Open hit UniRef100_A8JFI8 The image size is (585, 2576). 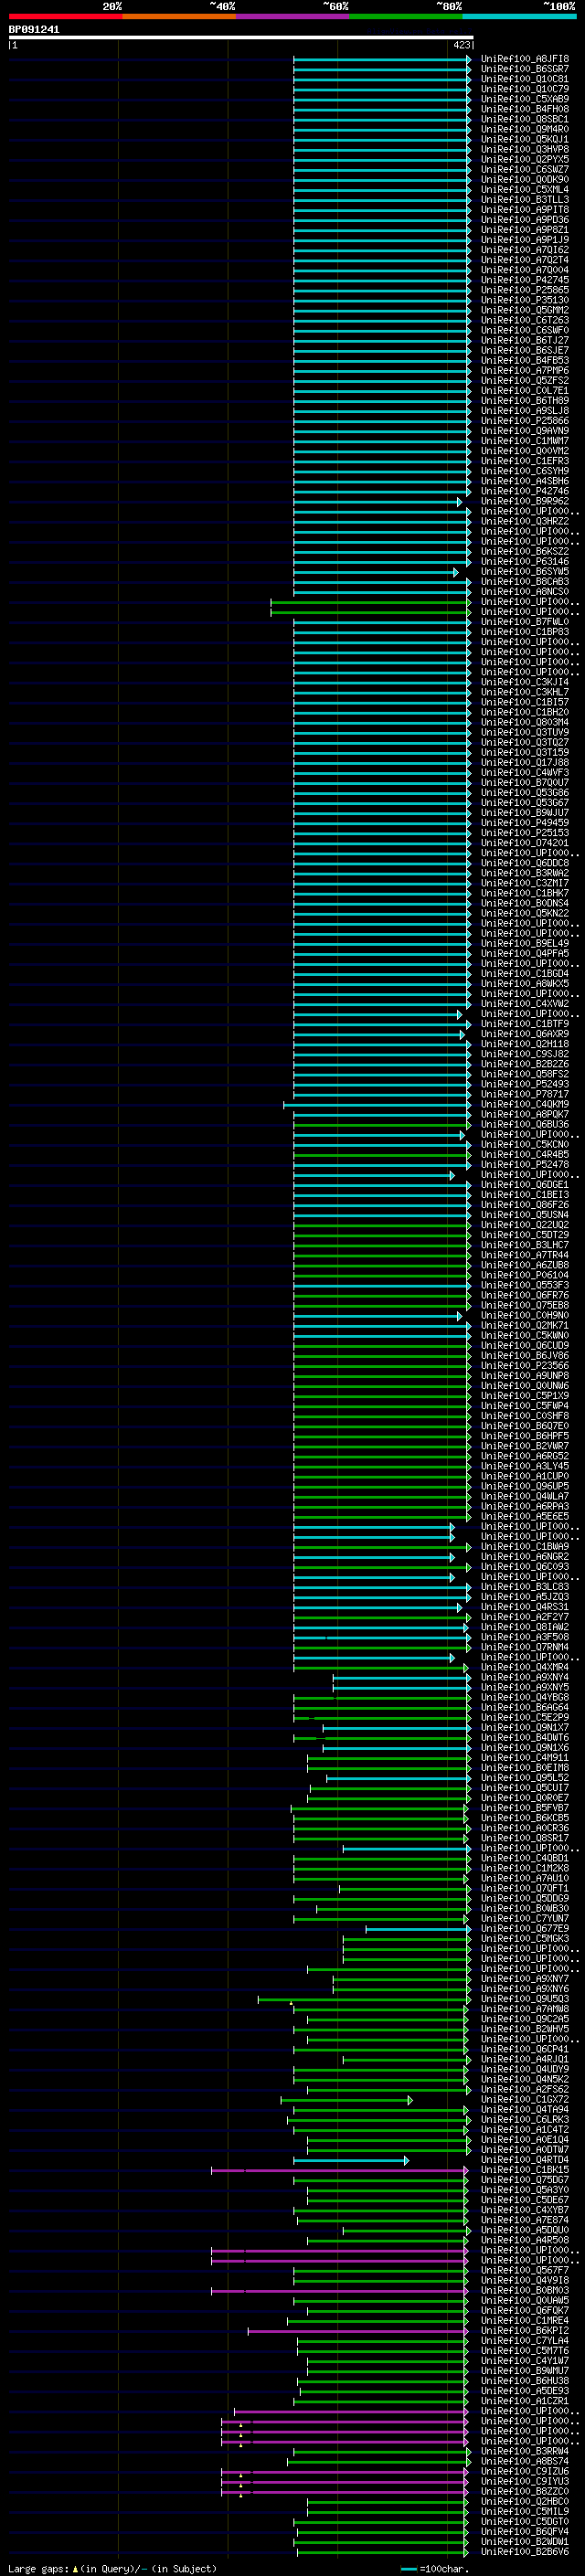pos(525,59)
